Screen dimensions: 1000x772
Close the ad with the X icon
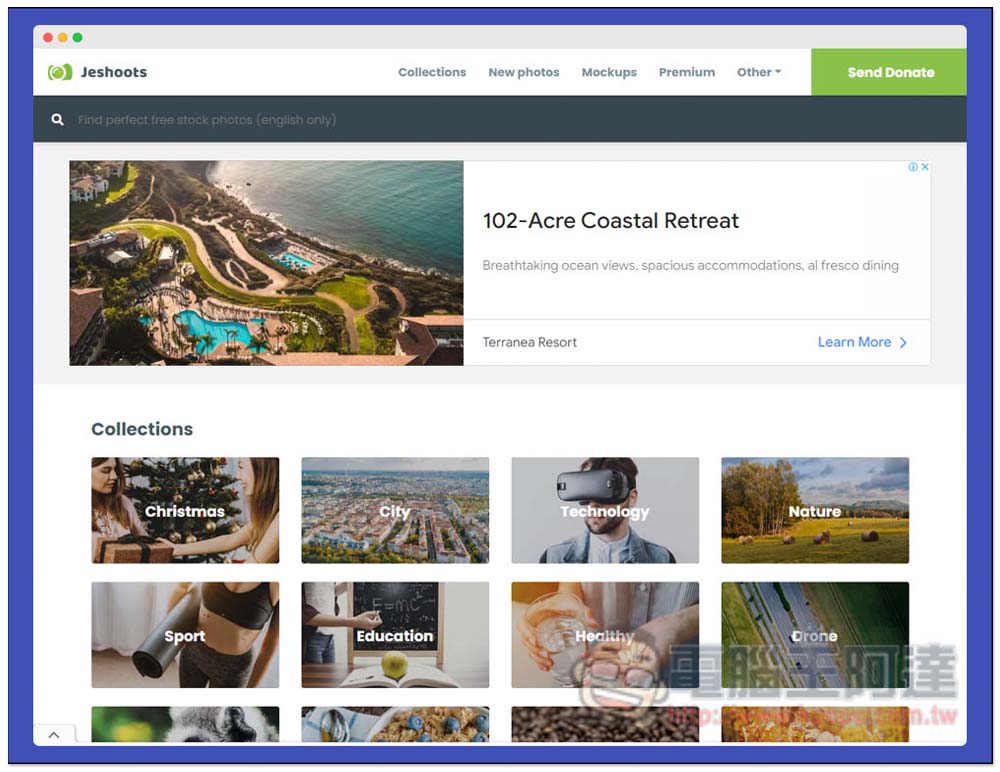coord(925,167)
